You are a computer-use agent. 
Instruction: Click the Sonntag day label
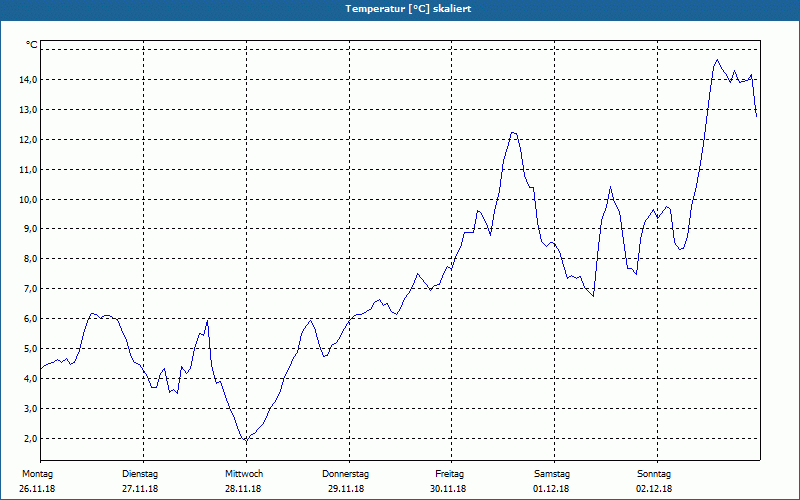654,474
